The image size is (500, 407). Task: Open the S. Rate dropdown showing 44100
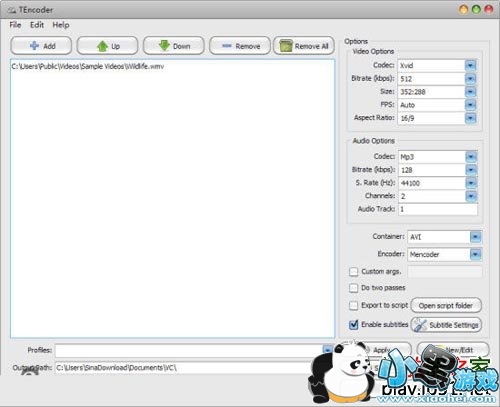pyautogui.click(x=471, y=183)
